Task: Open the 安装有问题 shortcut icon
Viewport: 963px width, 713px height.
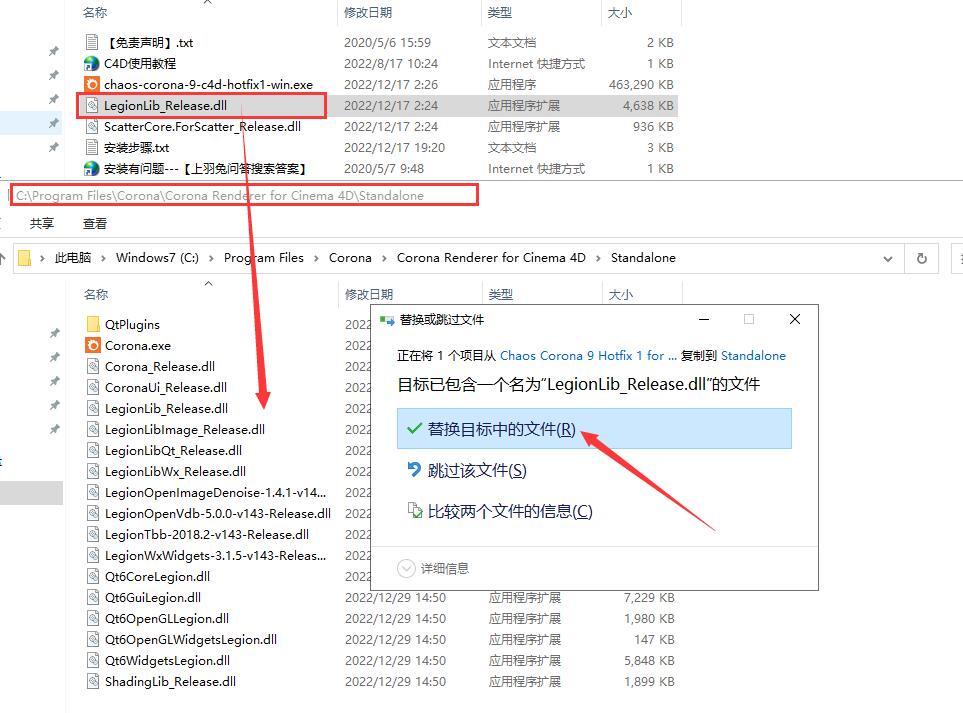Action: click(x=92, y=168)
